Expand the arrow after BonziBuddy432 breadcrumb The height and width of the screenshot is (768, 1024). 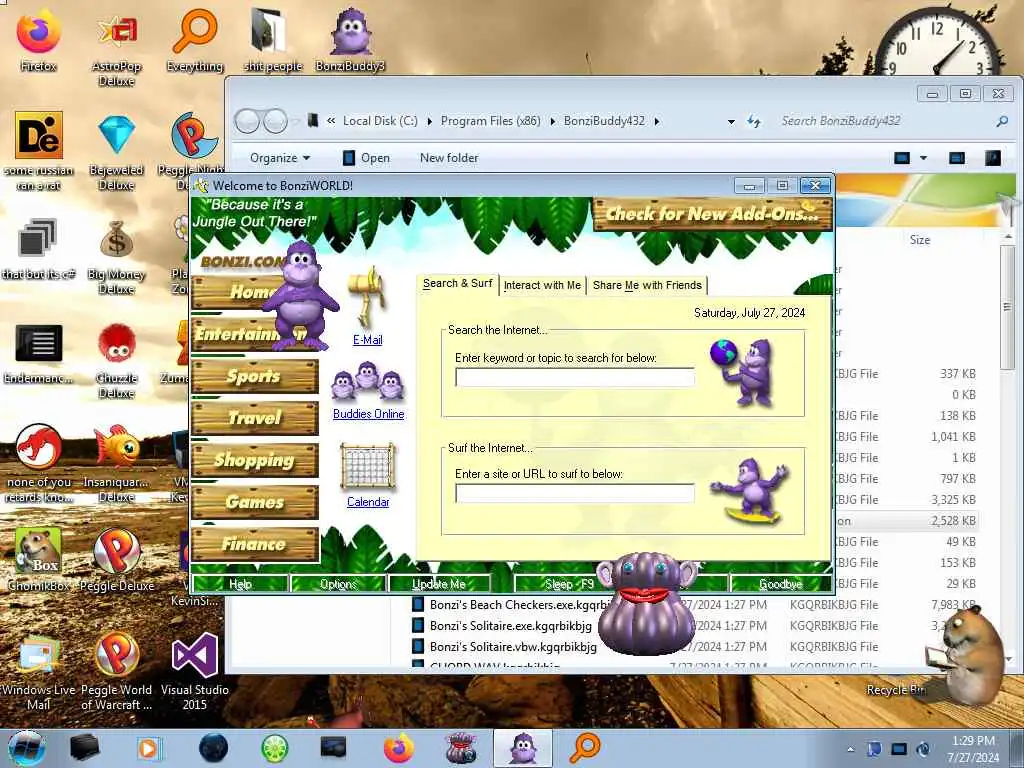coord(656,121)
